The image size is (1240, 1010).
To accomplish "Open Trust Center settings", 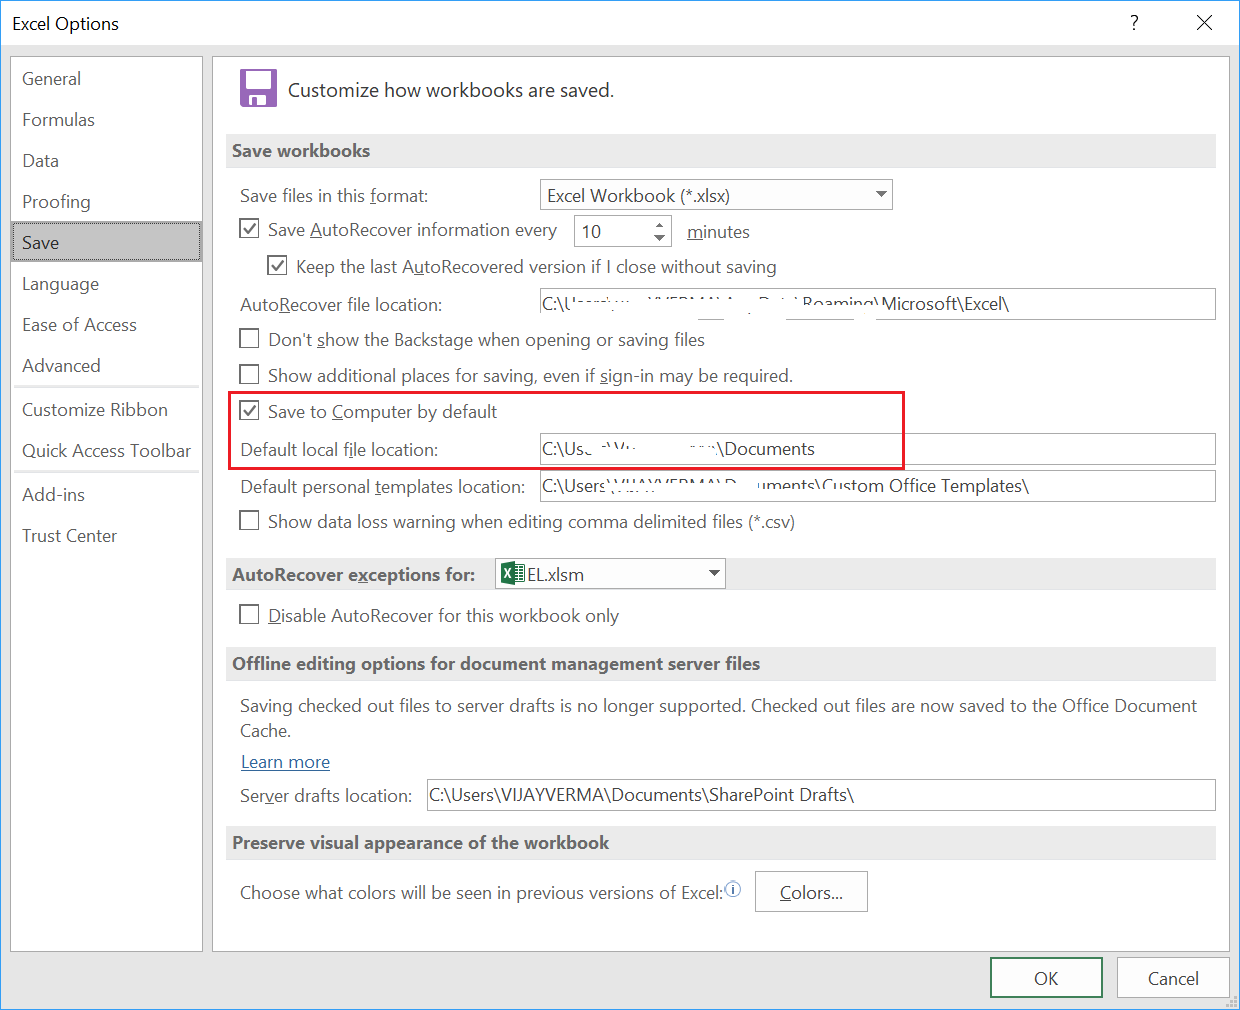I will [106, 535].
